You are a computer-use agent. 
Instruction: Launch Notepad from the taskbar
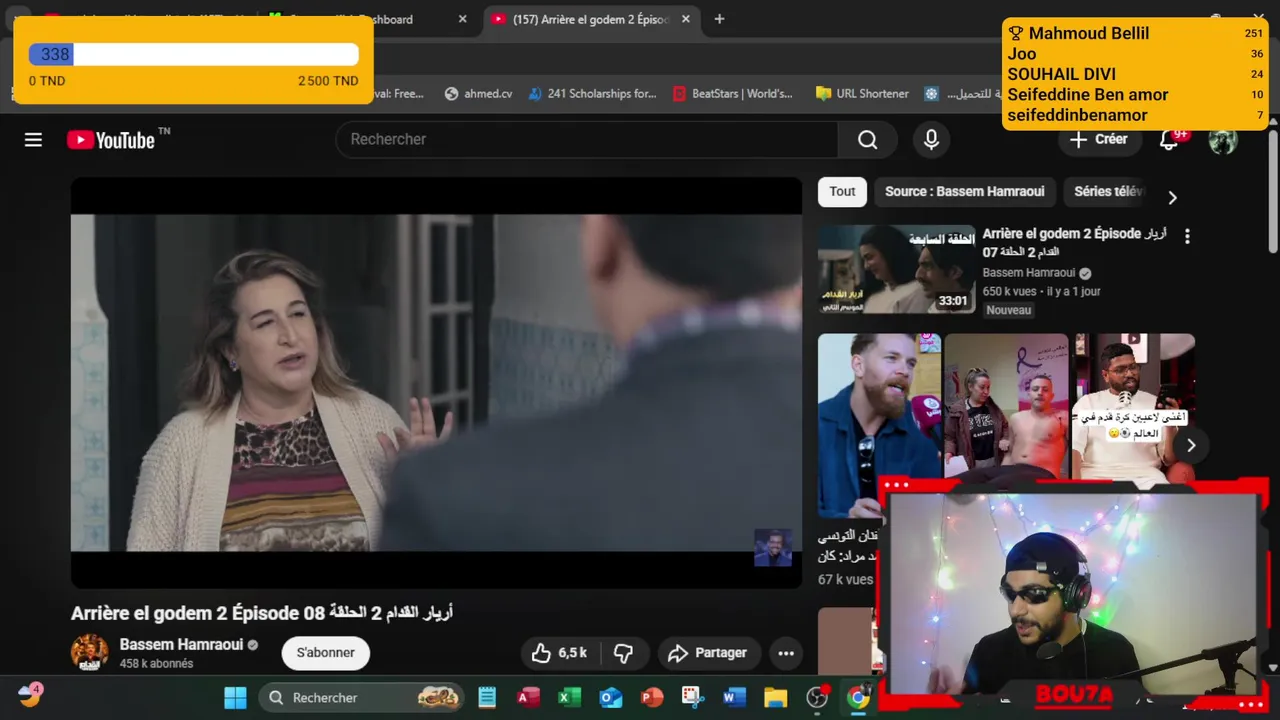click(x=487, y=697)
